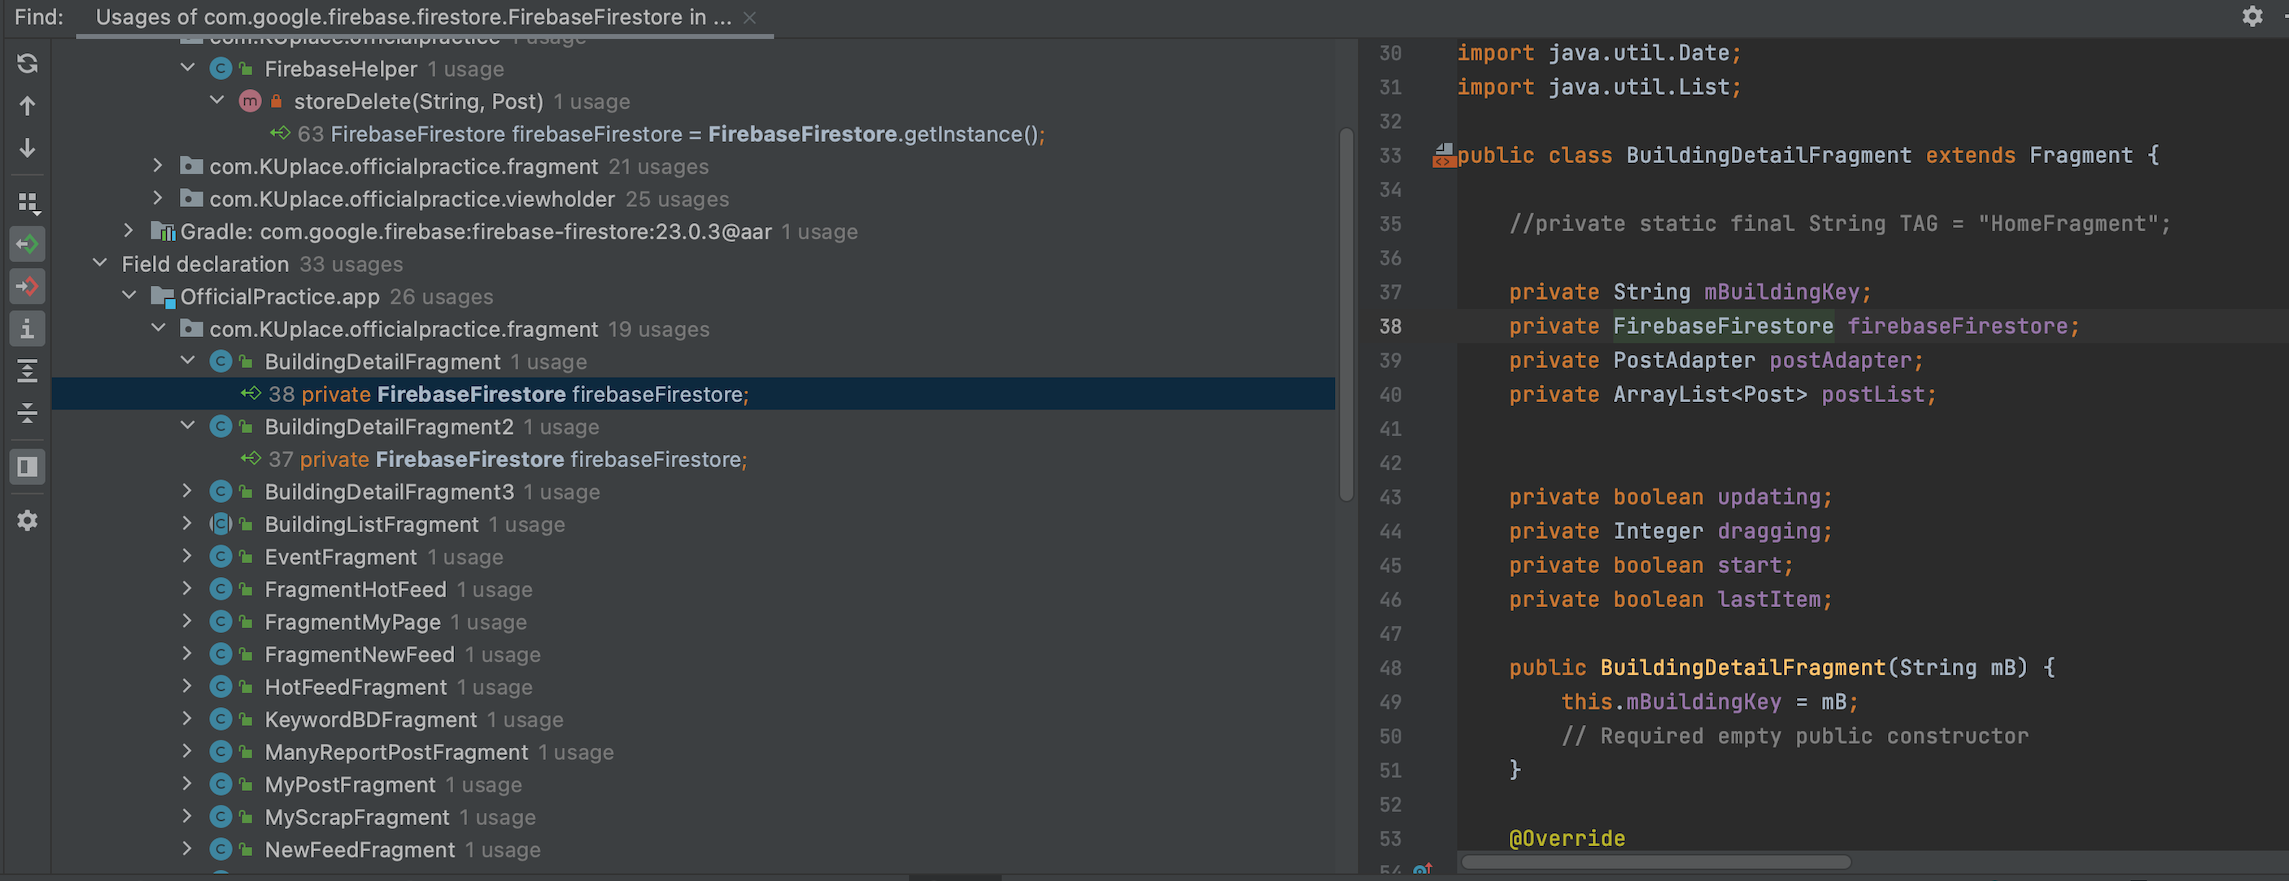
Task: Click the @Override annotation on line 53
Action: pyautogui.click(x=1567, y=838)
